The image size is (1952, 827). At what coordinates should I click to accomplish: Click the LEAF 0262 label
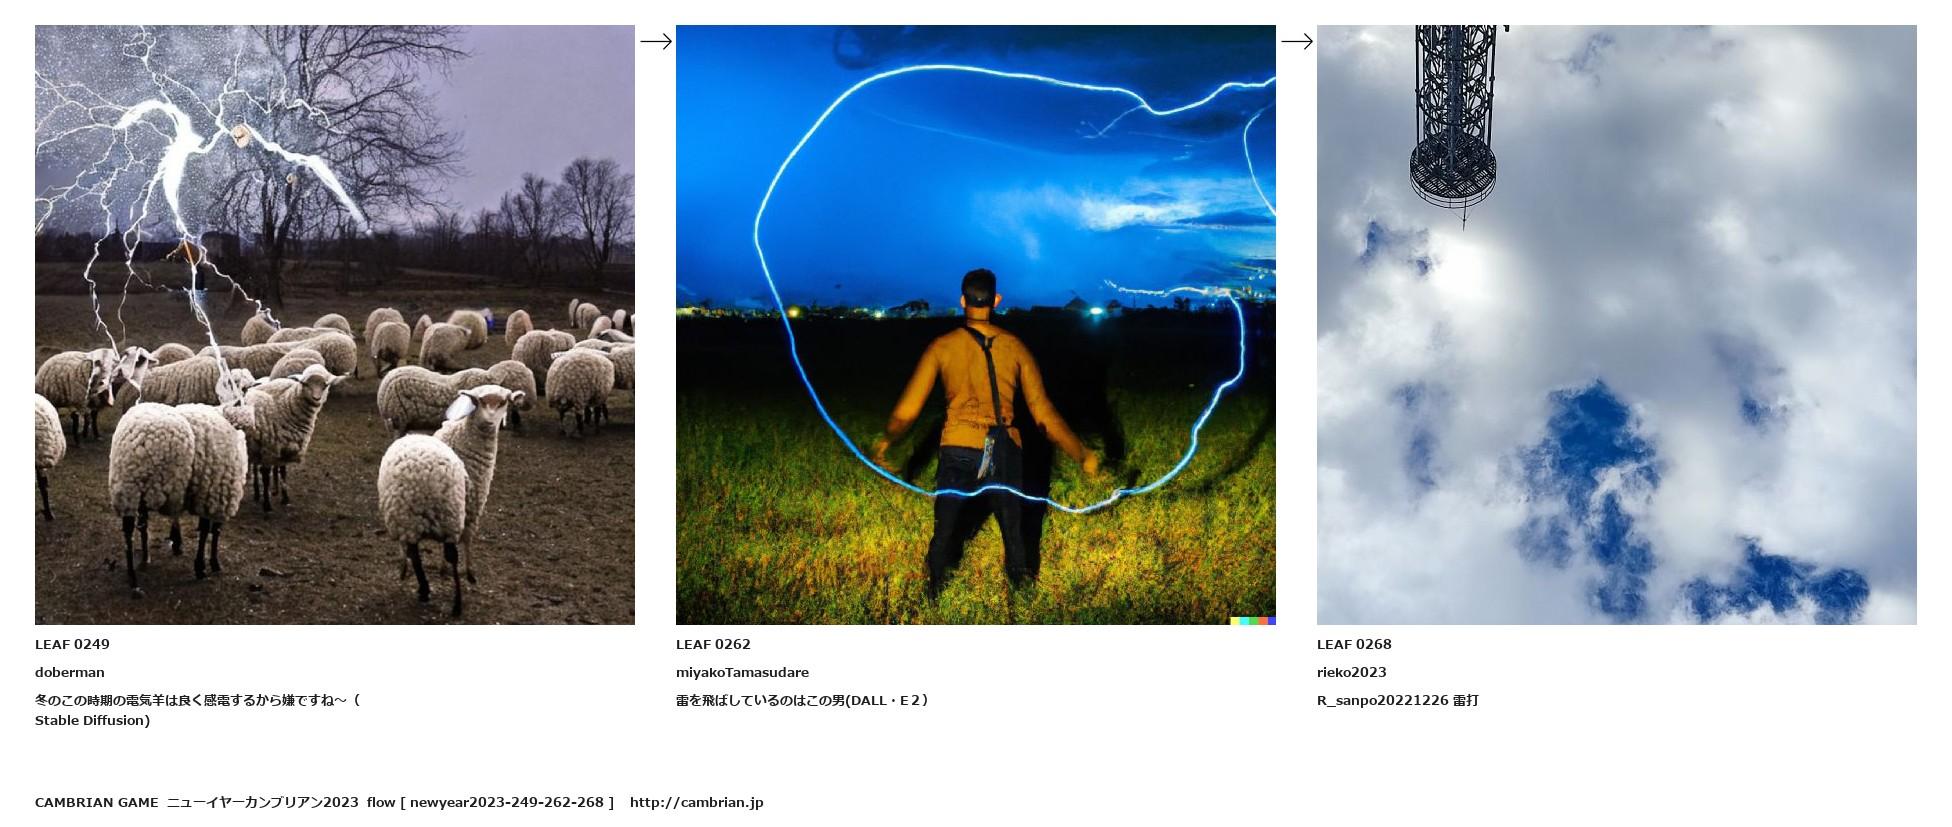[713, 644]
